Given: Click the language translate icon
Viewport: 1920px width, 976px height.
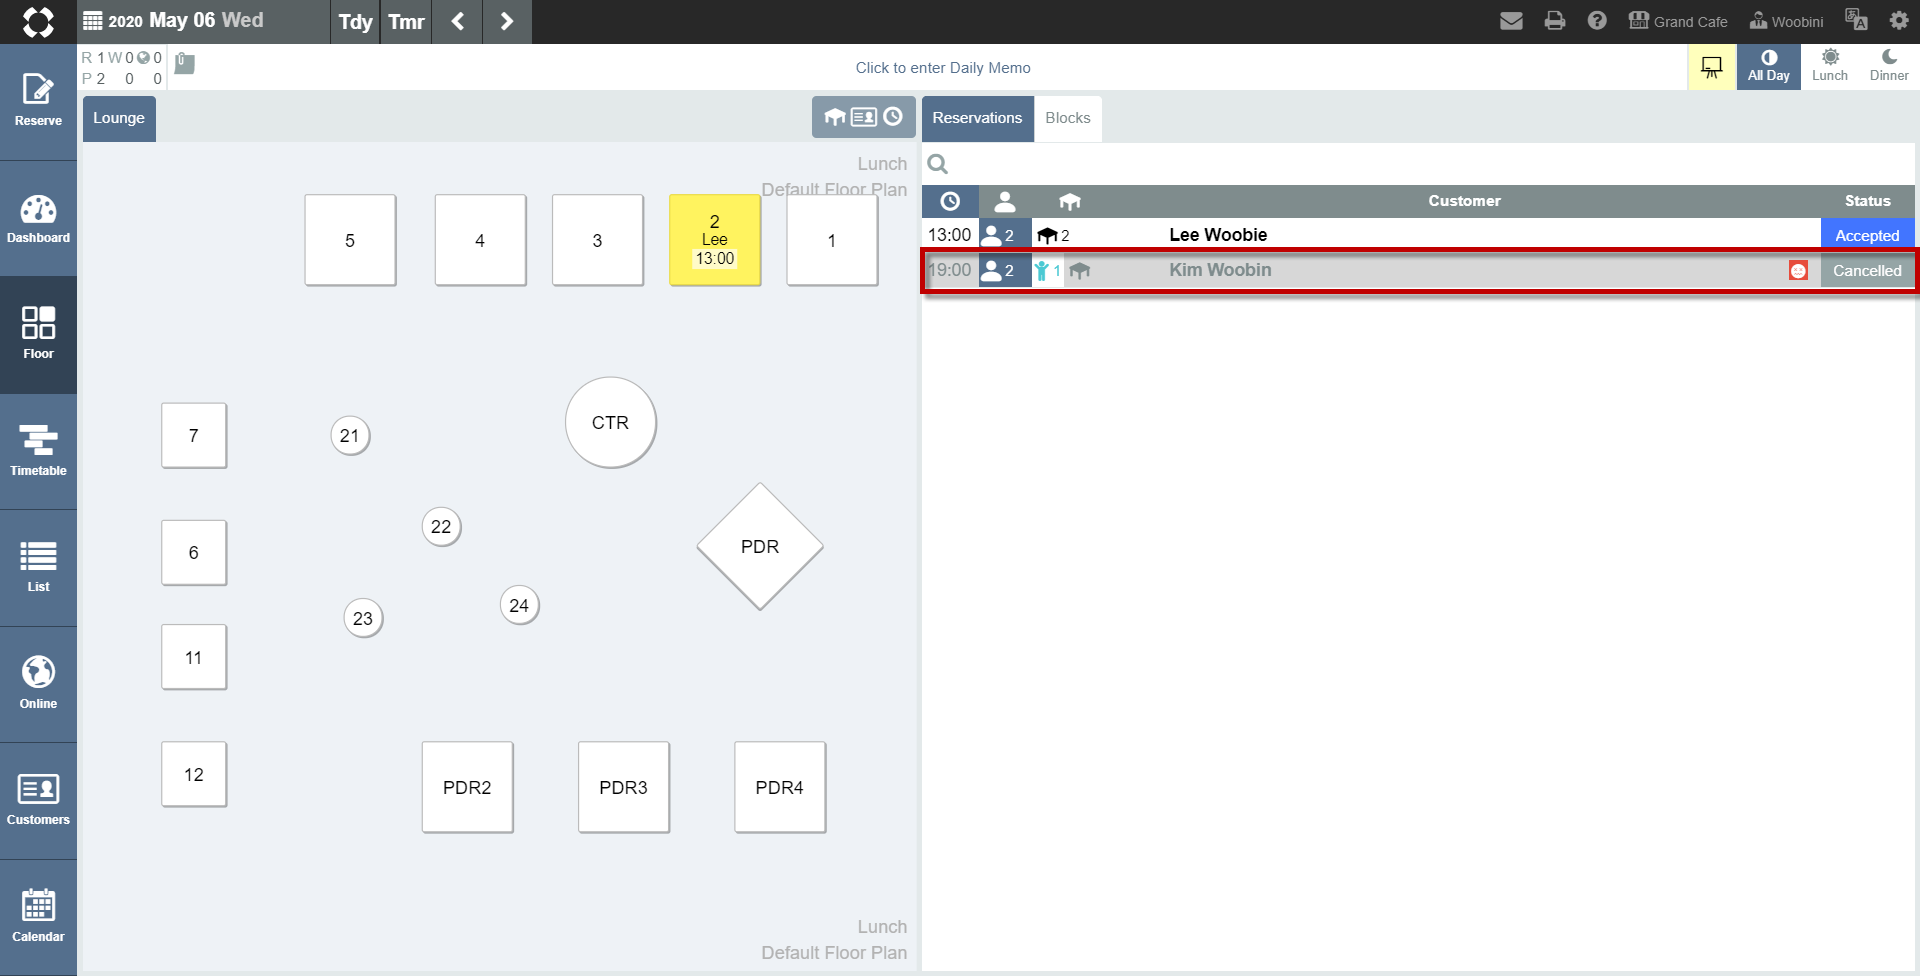Looking at the screenshot, I should click(1856, 21).
